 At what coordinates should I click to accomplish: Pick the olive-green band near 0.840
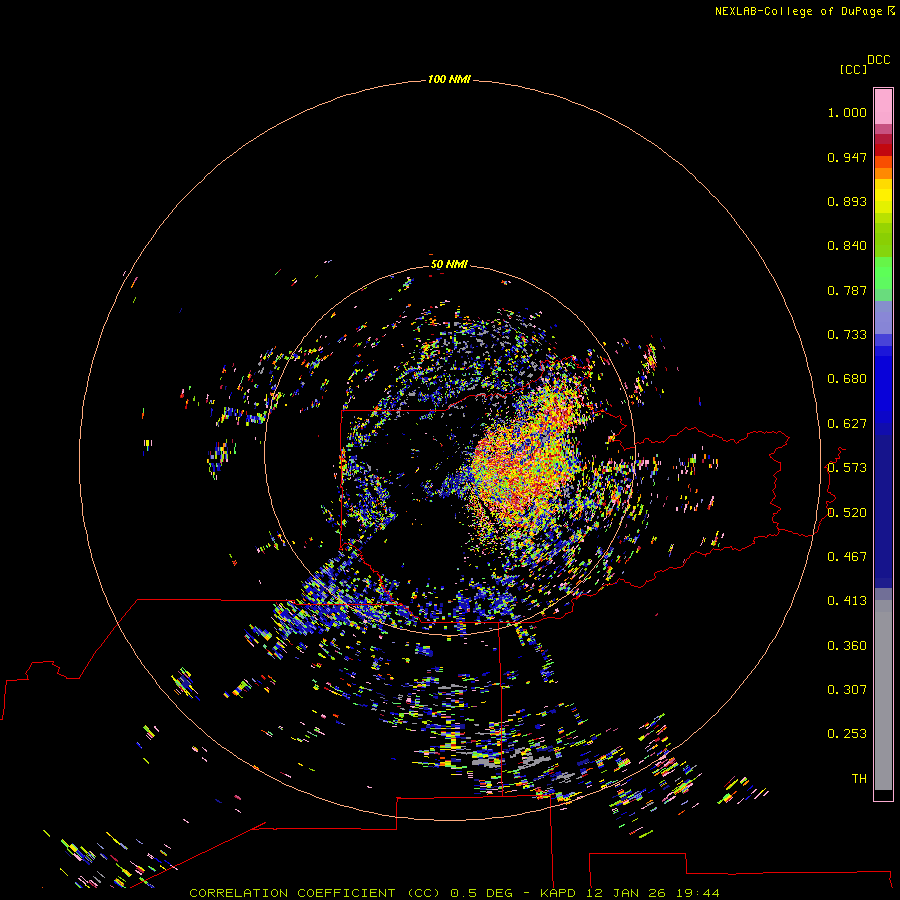883,240
